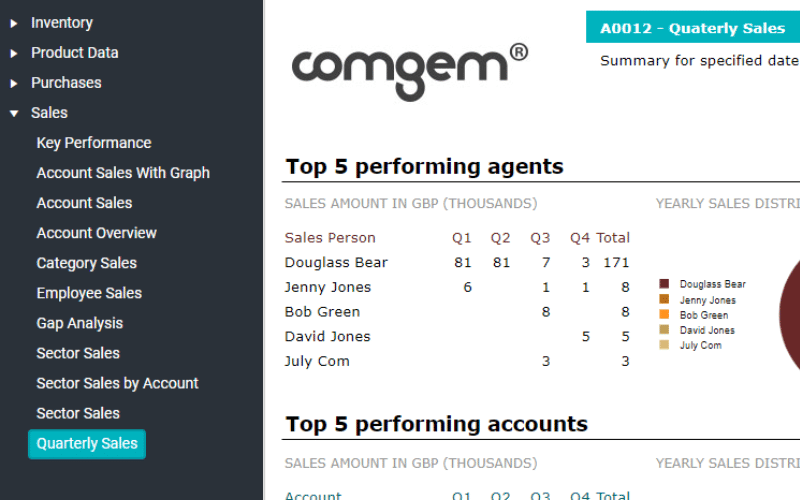The width and height of the screenshot is (800, 500).
Task: Click the dark red pie chart slice
Action: [791, 316]
